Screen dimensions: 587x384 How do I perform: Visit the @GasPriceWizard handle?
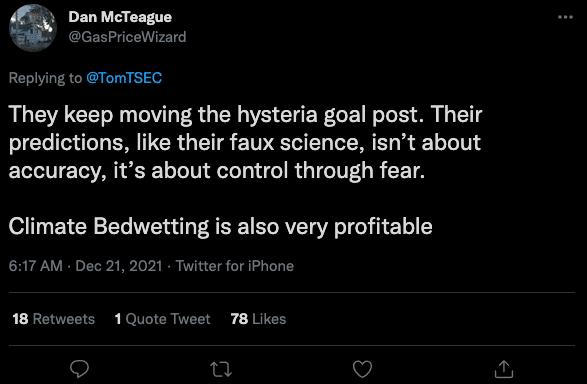(127, 37)
